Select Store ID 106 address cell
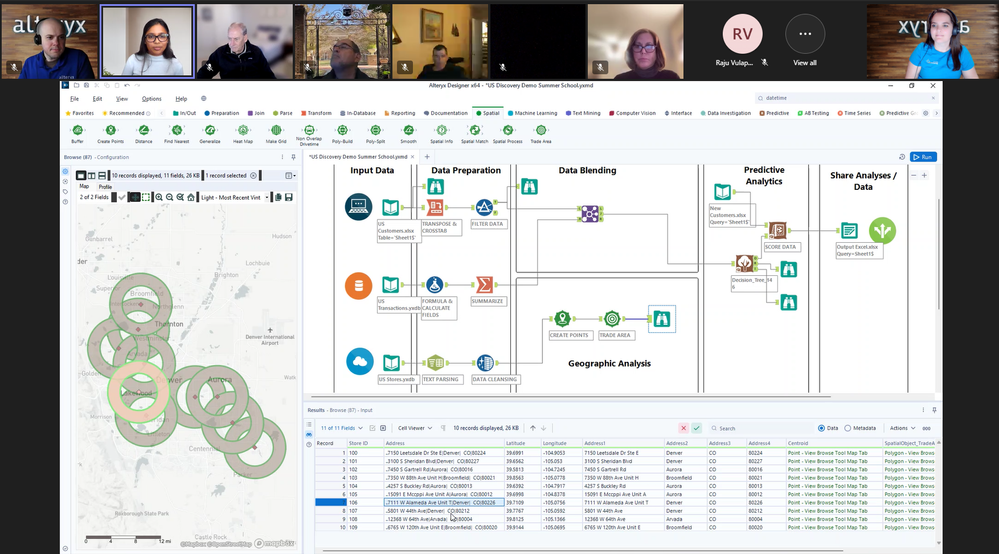999x554 pixels. pos(444,502)
